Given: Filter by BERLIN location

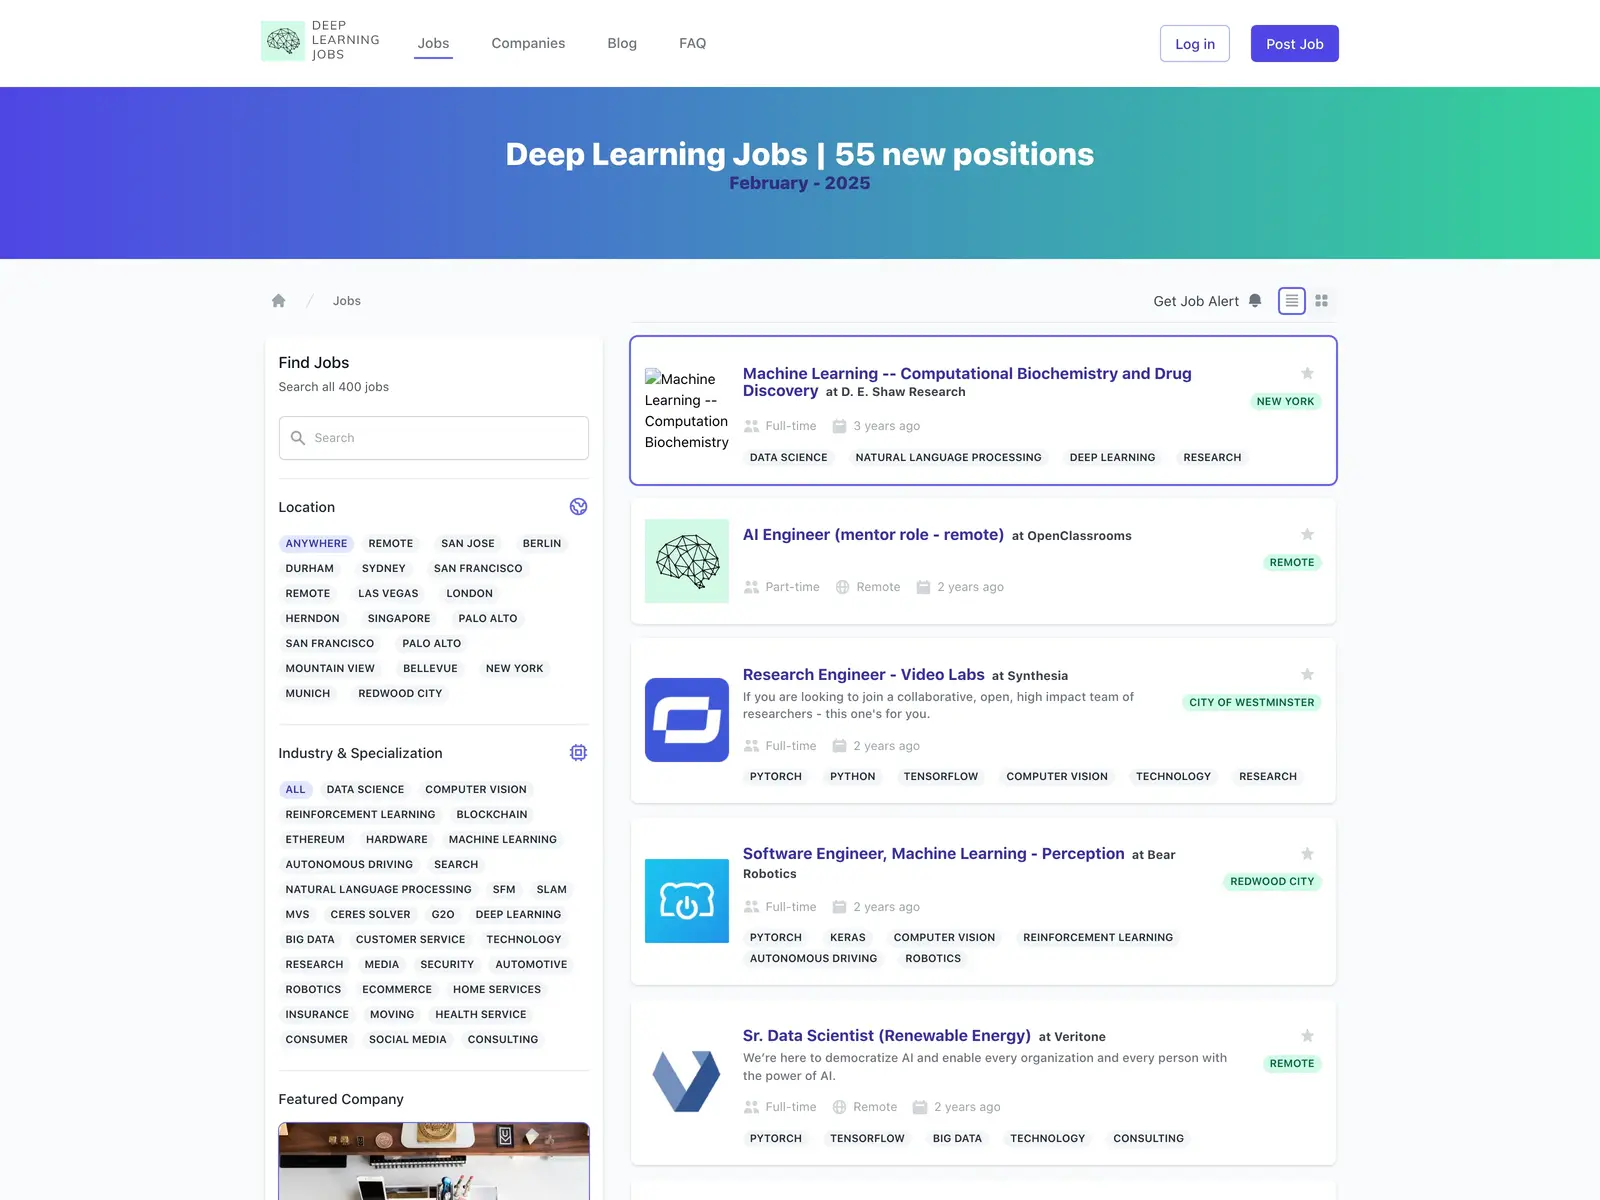Looking at the screenshot, I should coord(542,543).
